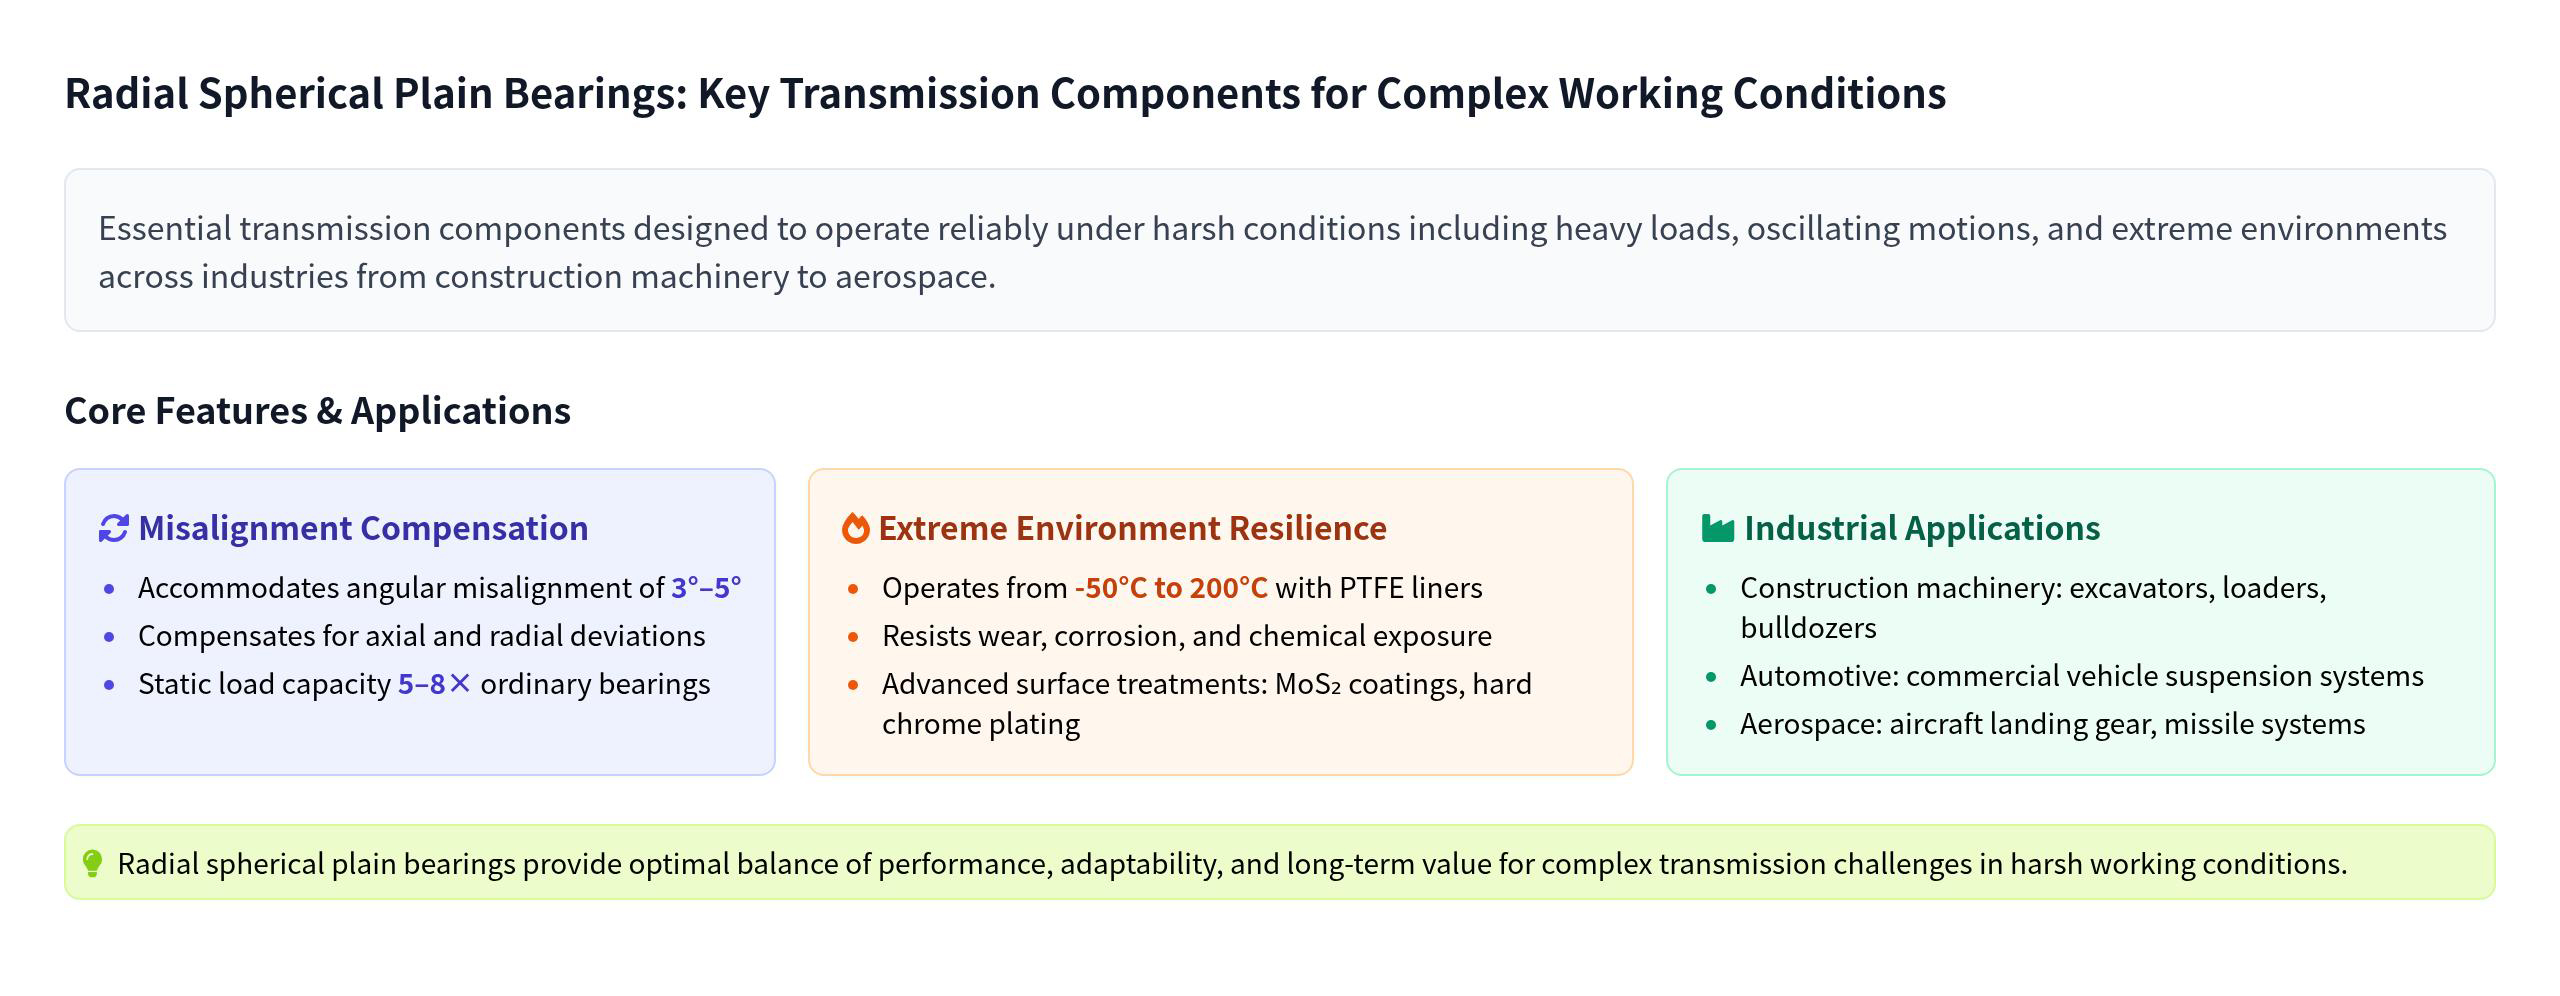The image size is (2560, 996).
Task: Click the main title about Radial Spherical Plain Bearings
Action: [1005, 93]
